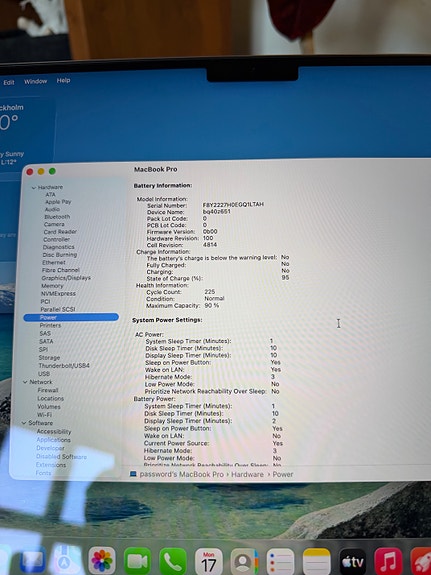
Task: Collapse the Software section in the sidebar
Action: click(x=24, y=423)
